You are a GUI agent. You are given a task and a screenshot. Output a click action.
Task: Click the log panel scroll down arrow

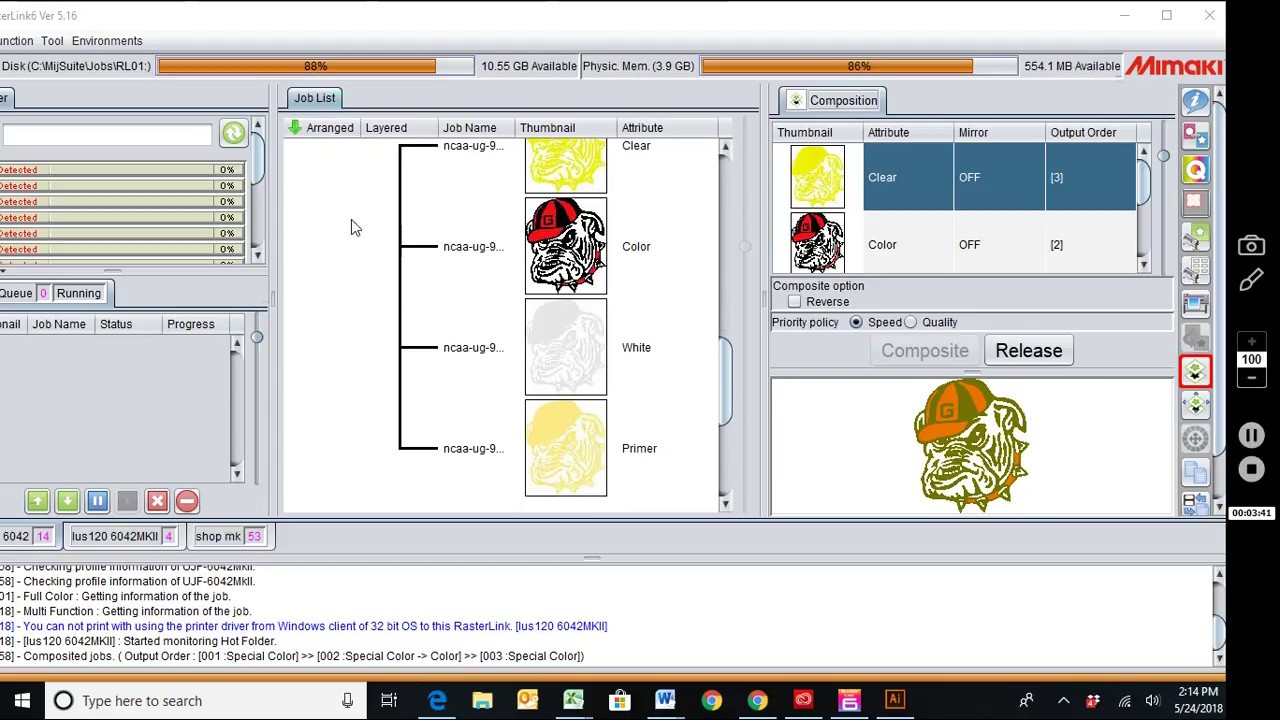pos(1218,658)
